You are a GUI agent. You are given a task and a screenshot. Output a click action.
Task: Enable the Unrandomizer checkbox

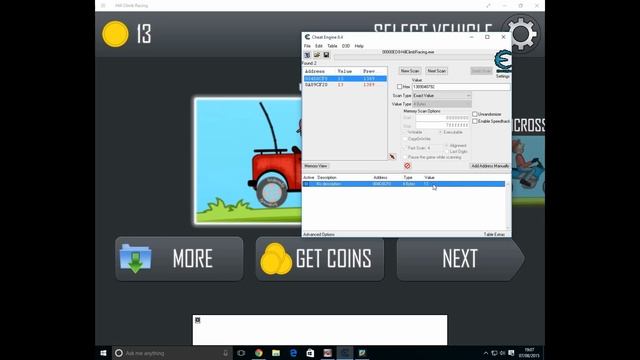click(475, 114)
